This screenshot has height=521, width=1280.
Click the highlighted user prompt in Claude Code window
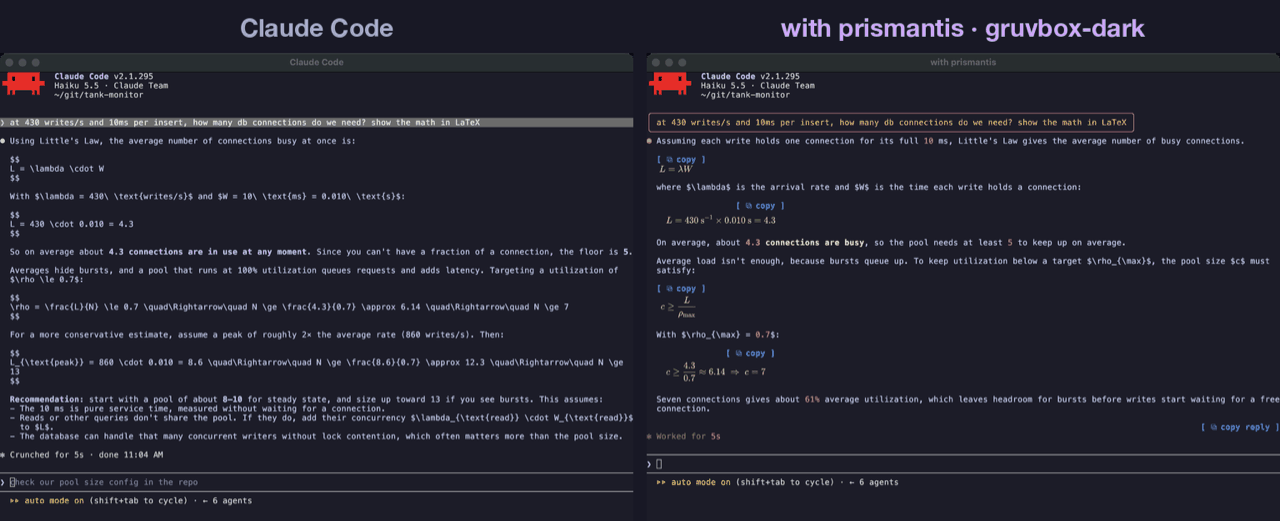click(x=316, y=122)
